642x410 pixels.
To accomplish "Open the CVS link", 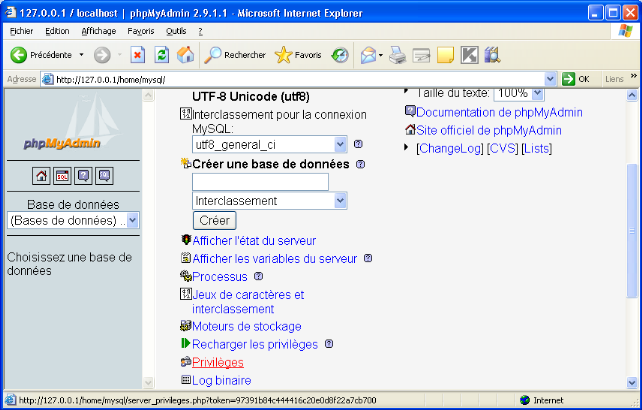I will click(x=503, y=148).
